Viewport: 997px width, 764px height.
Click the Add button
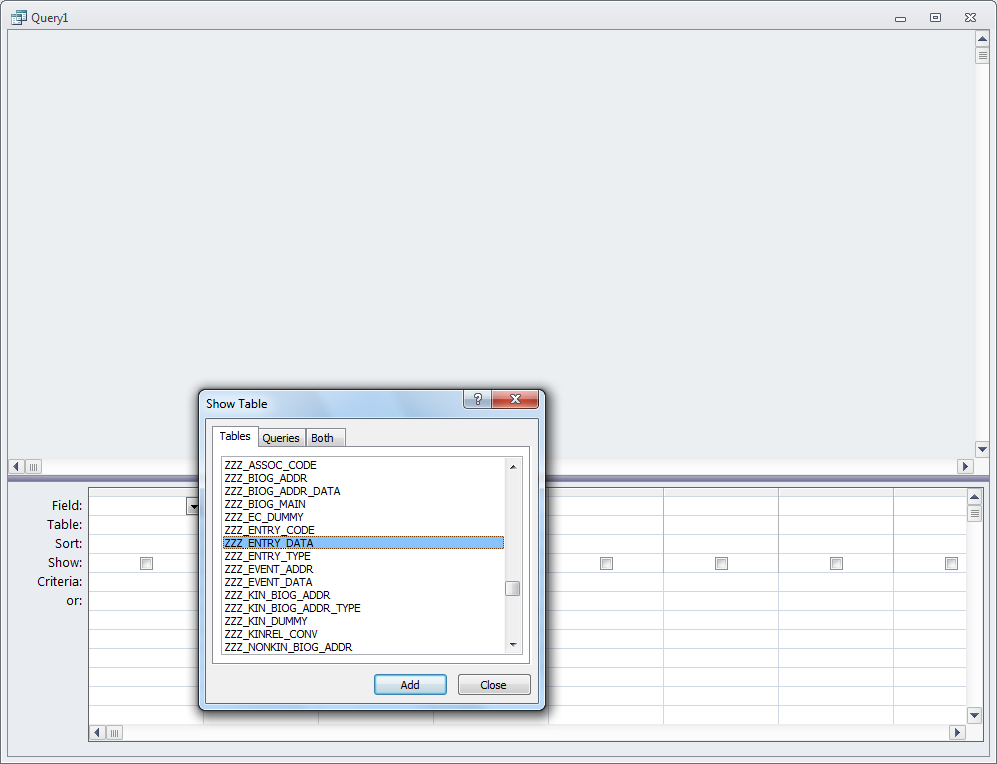pos(410,685)
